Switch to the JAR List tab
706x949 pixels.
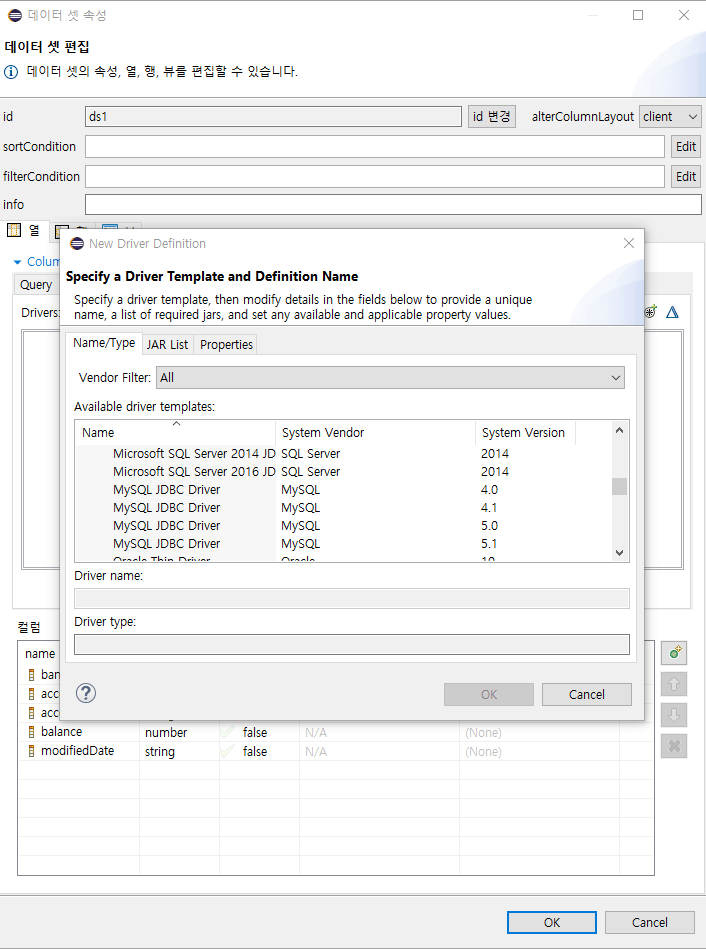click(167, 344)
